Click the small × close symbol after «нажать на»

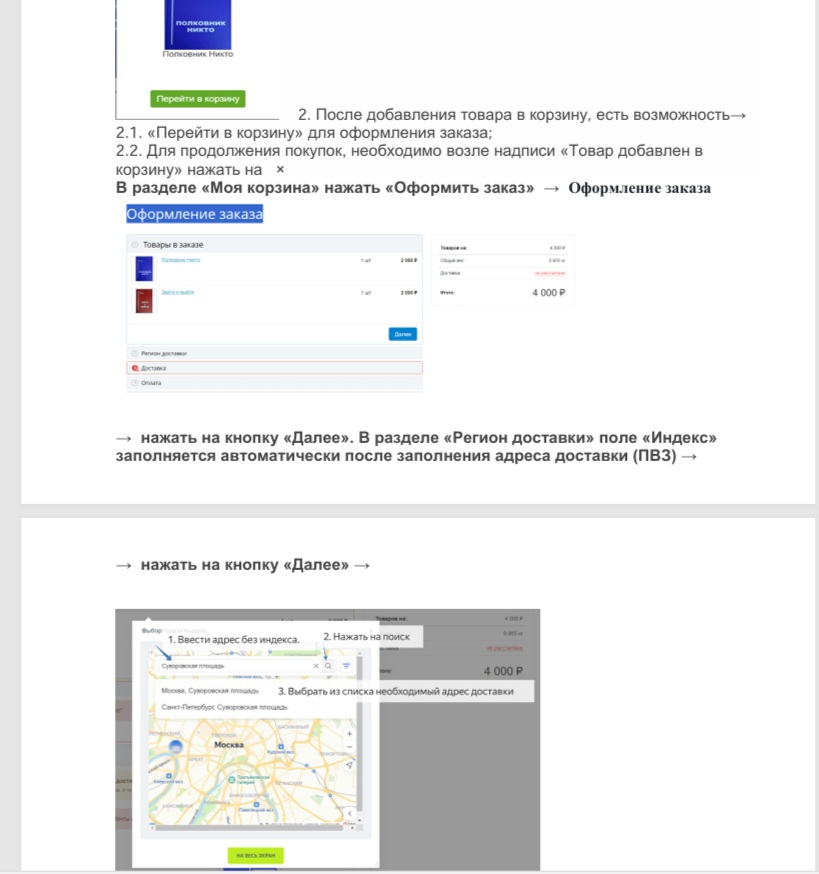280,170
